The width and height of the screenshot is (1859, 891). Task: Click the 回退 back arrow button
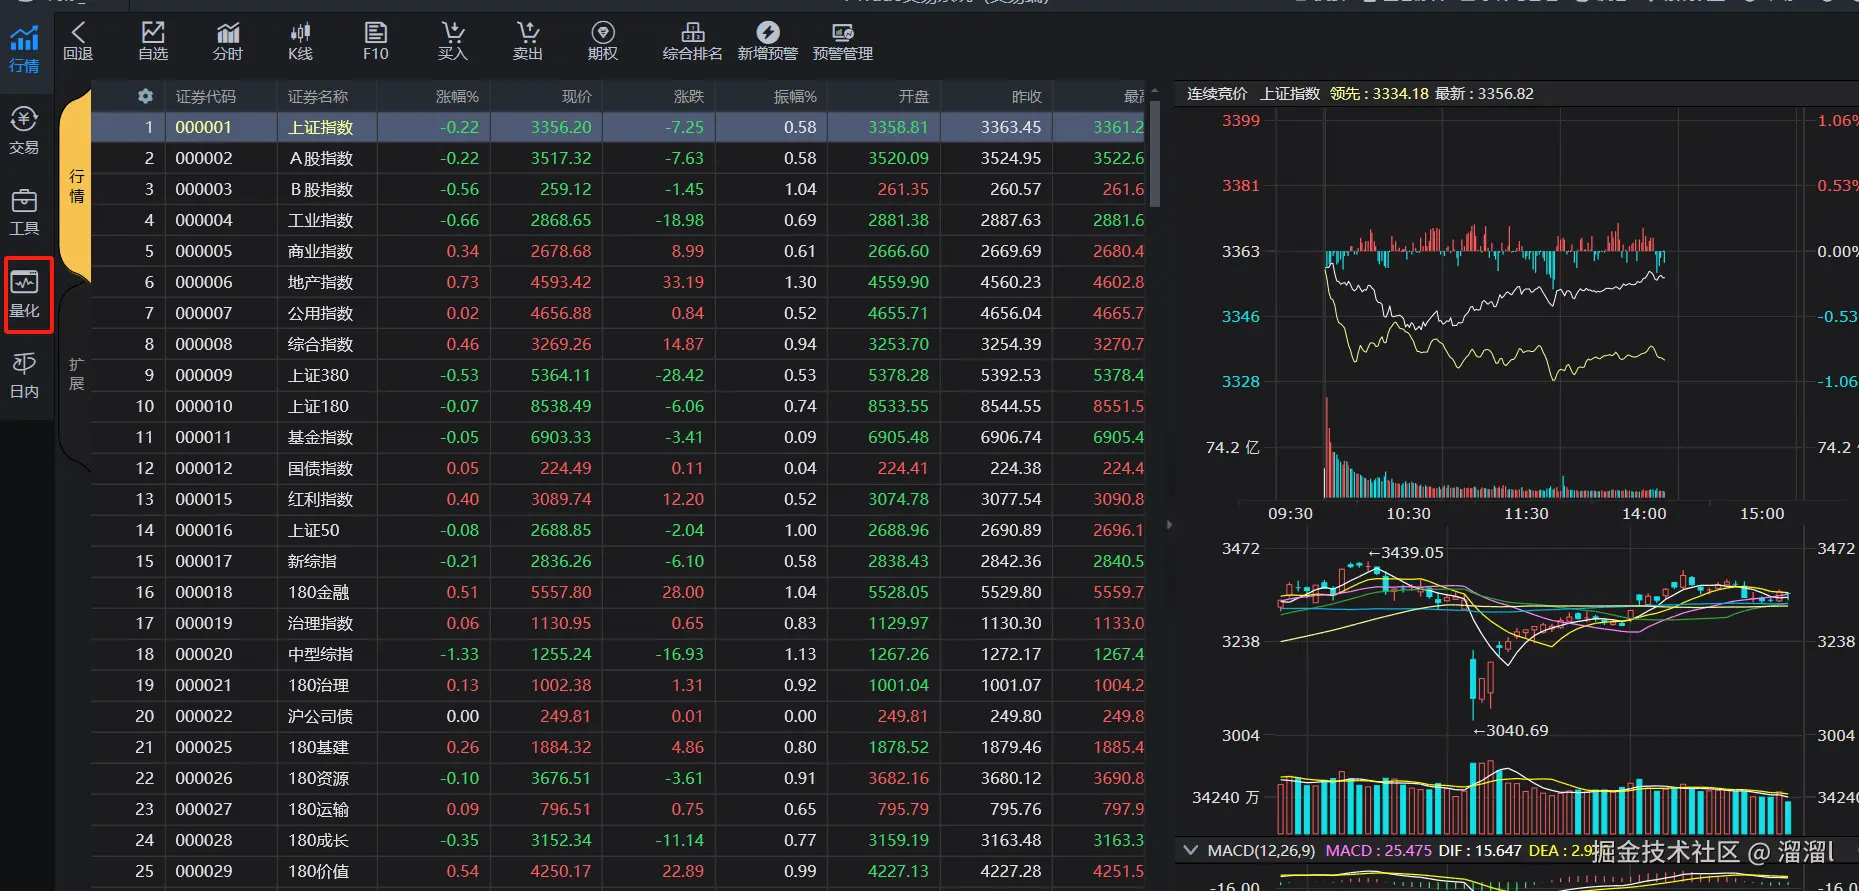coord(78,41)
